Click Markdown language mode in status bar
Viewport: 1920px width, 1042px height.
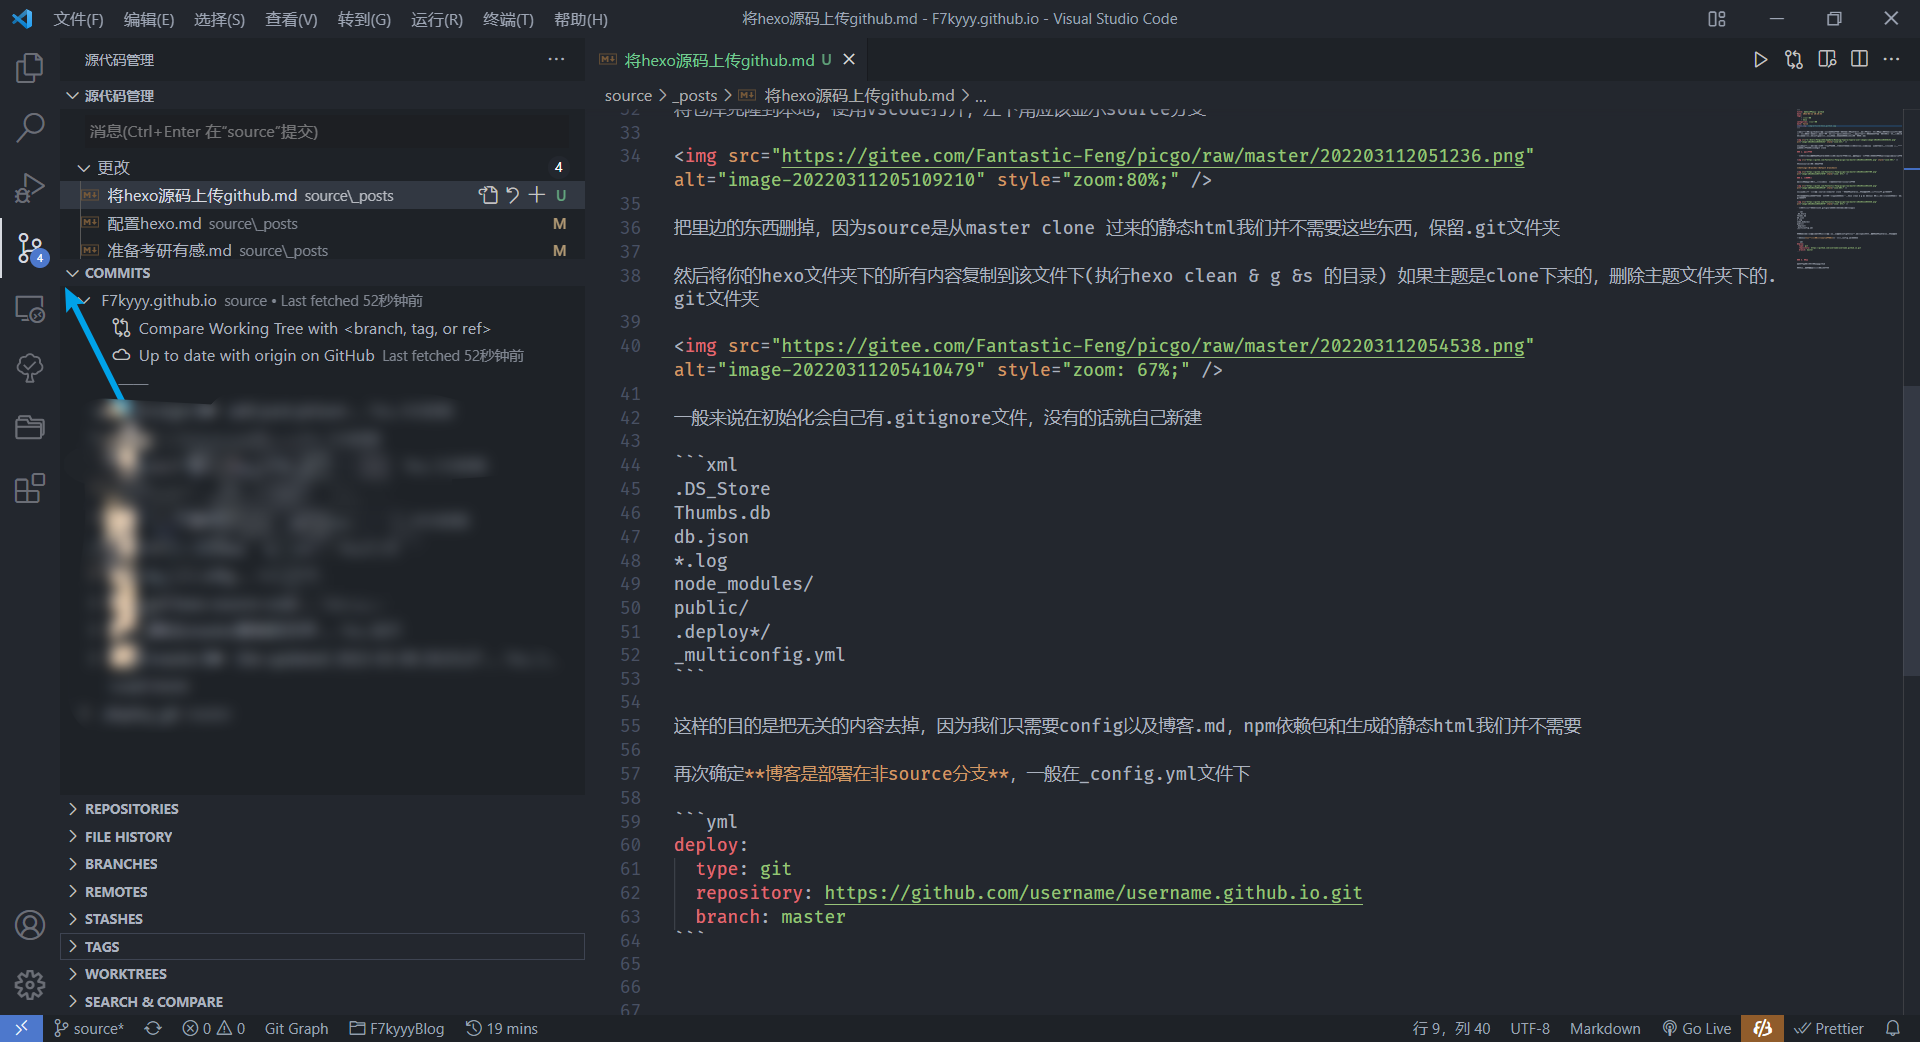[x=1605, y=1028]
